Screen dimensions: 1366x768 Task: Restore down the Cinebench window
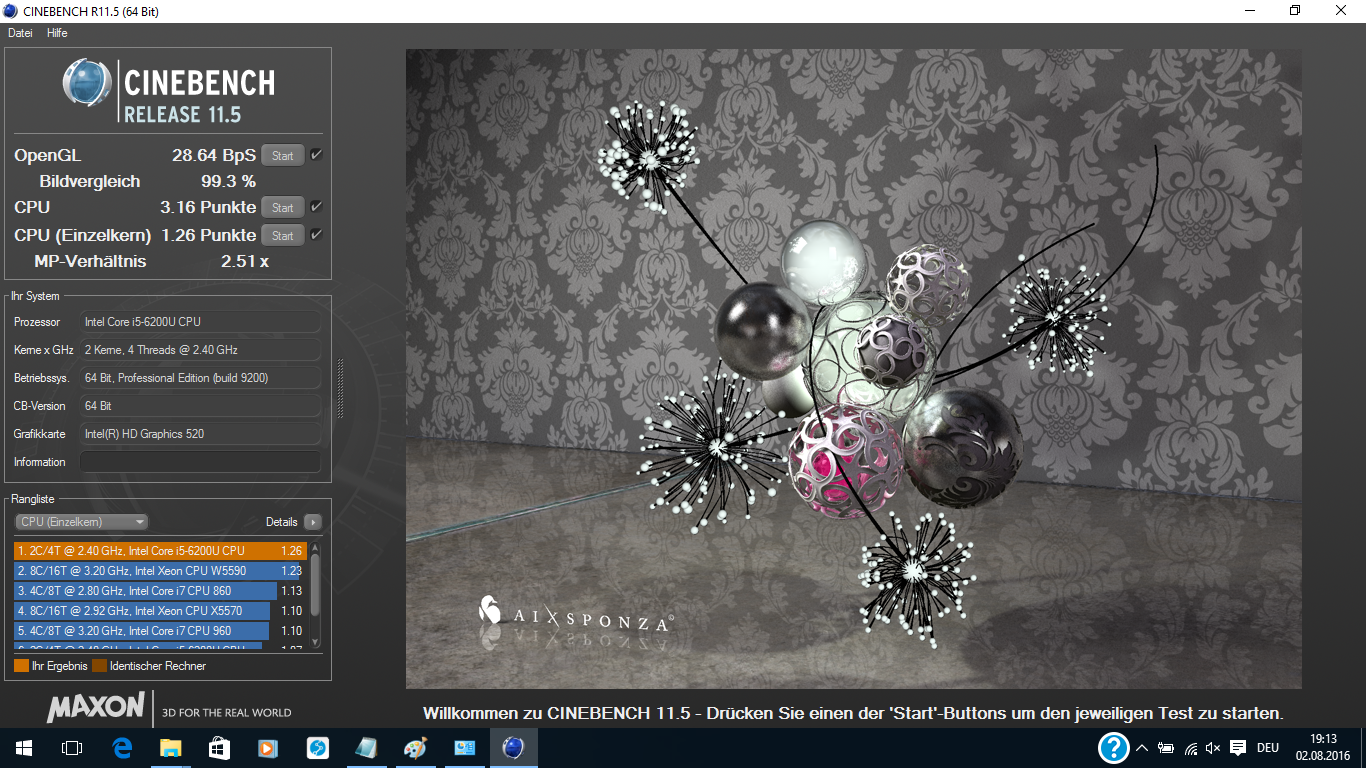[x=1295, y=11]
